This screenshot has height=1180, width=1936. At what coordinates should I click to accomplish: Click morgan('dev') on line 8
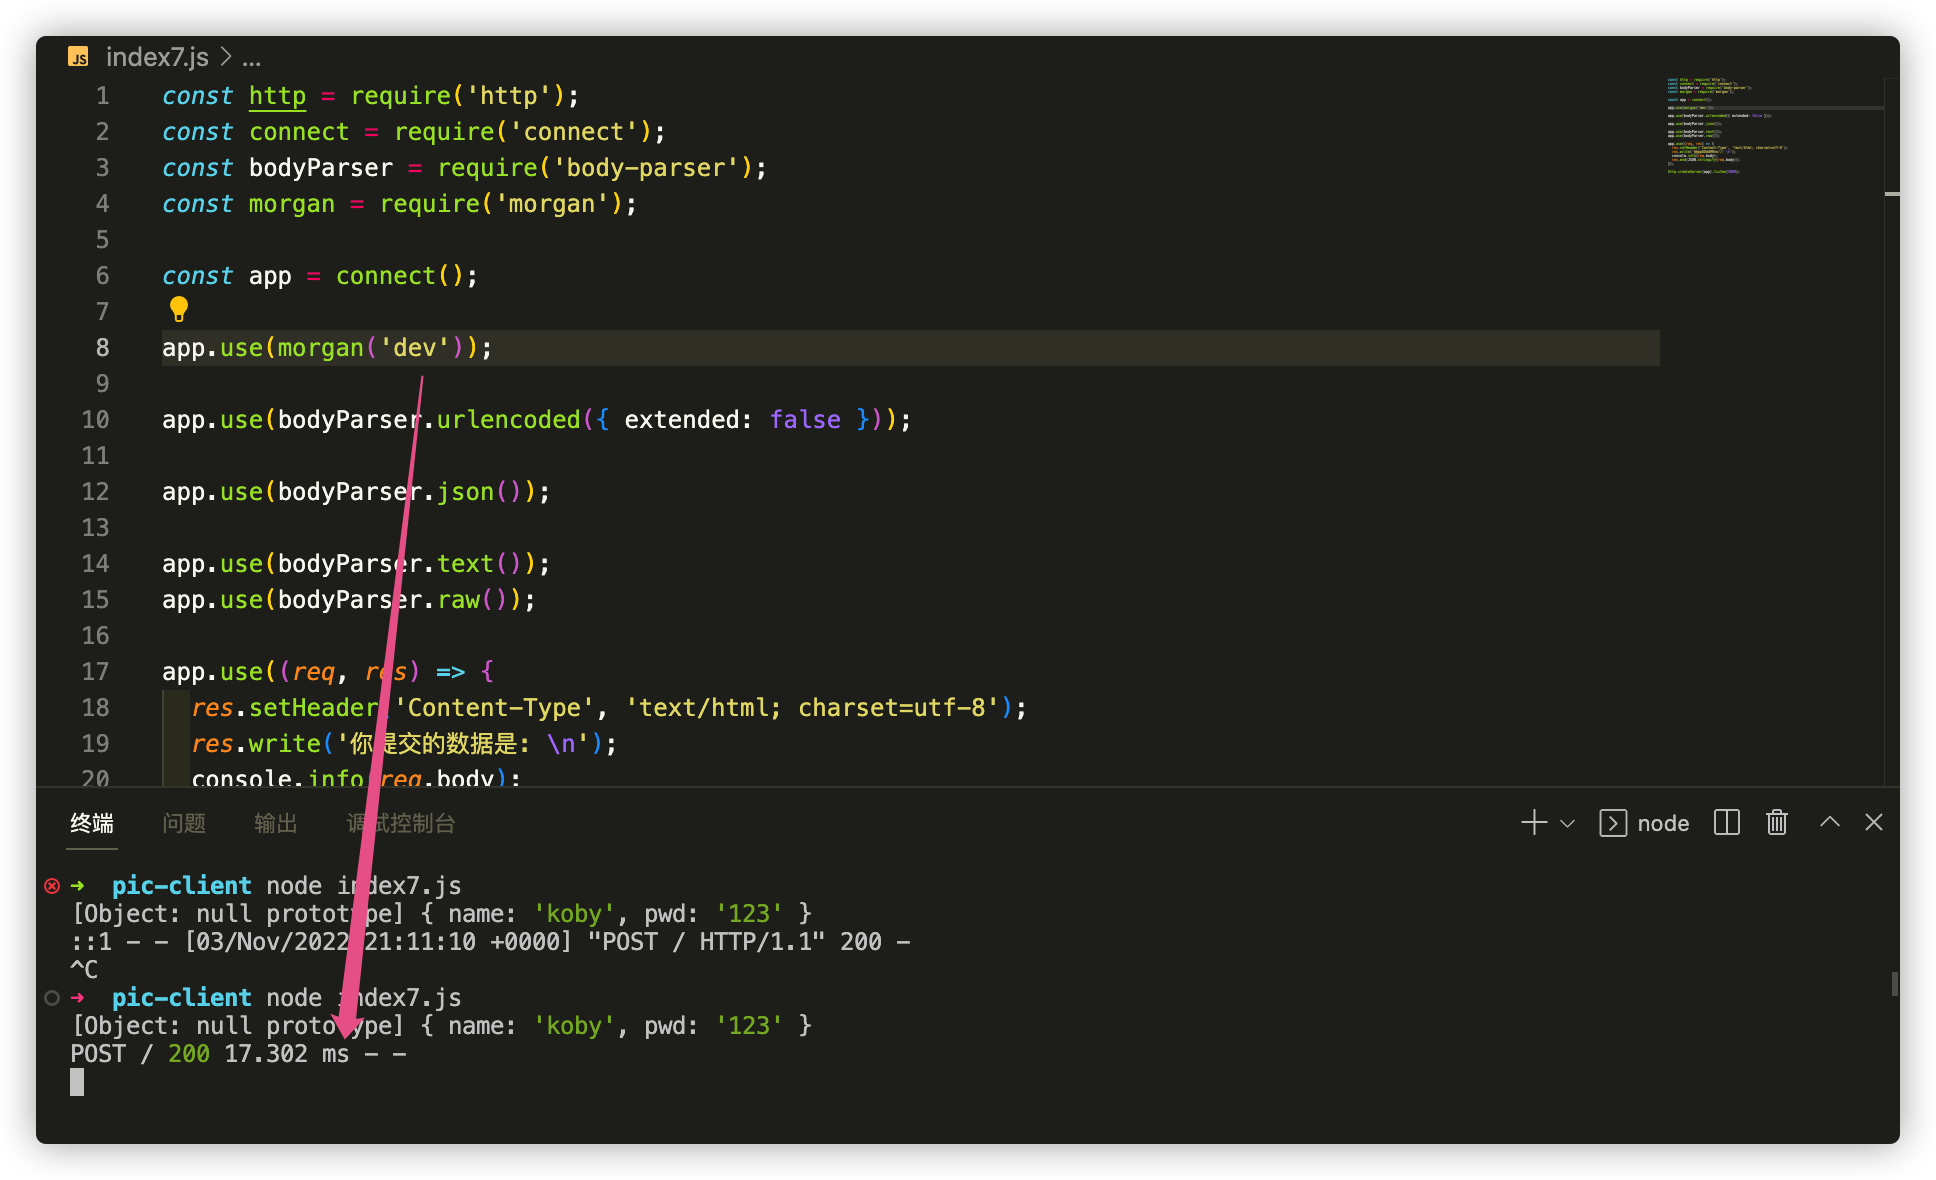[x=370, y=347]
